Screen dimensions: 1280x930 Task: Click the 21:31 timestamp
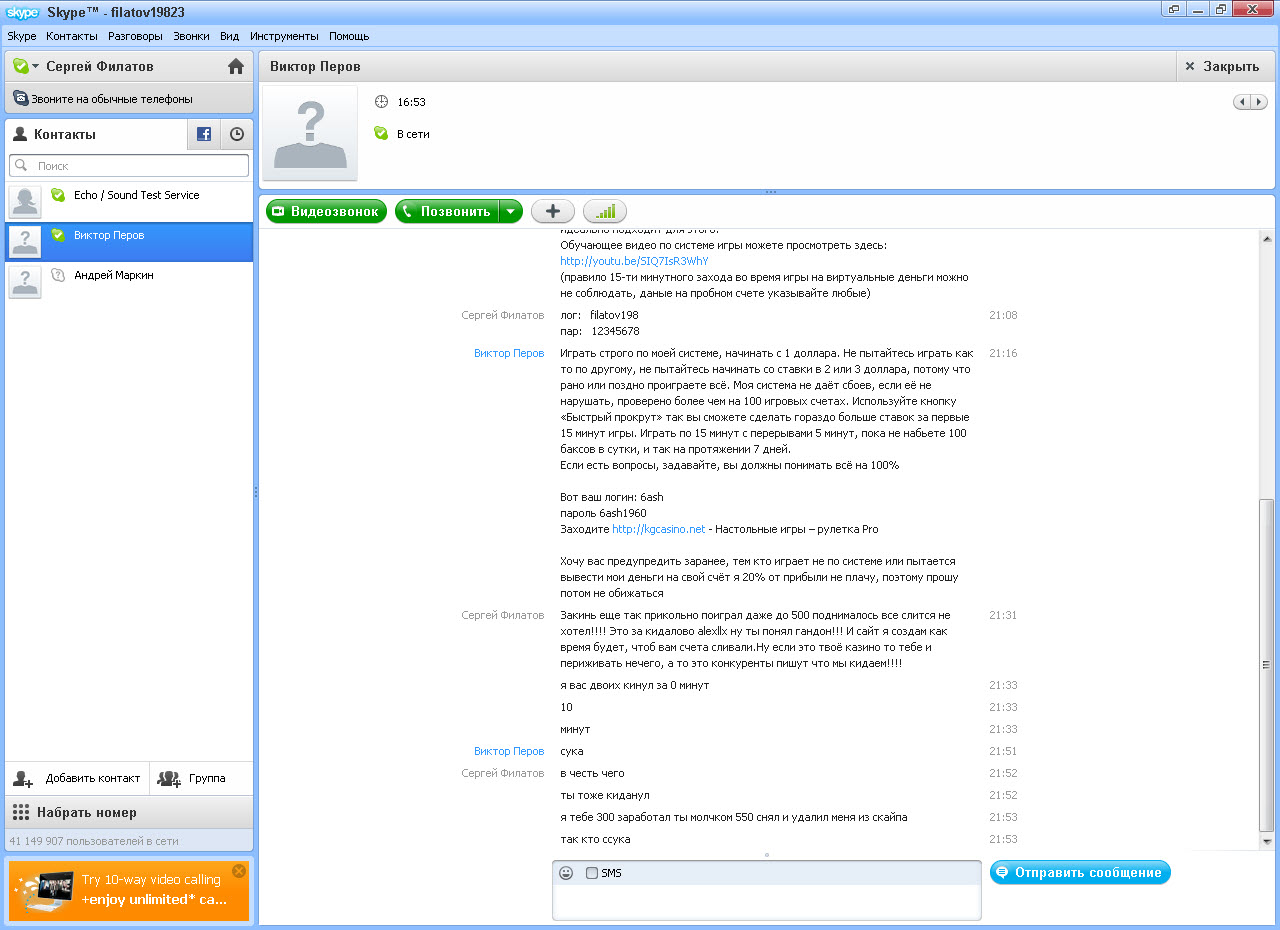(x=1003, y=615)
